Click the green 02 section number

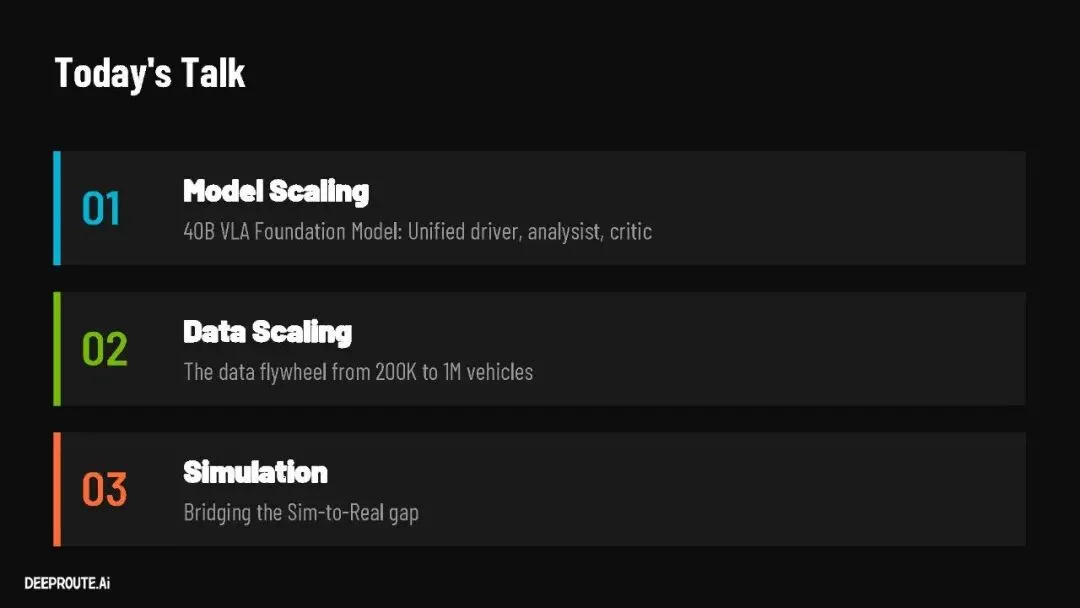104,349
